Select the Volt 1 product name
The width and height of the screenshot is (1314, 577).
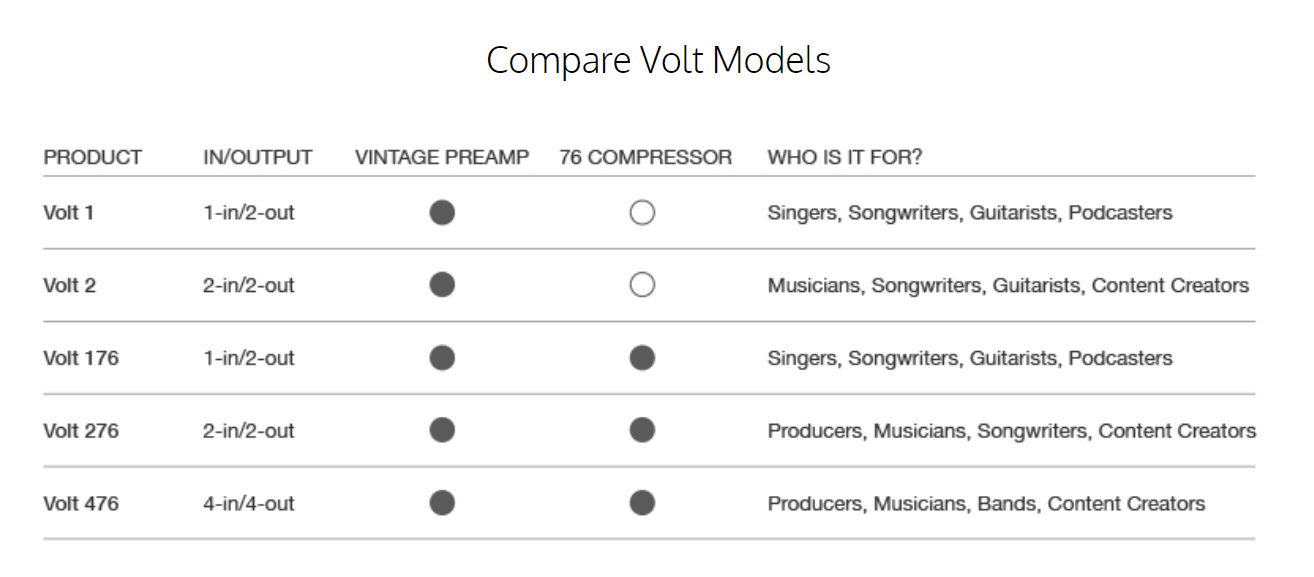[x=68, y=213]
